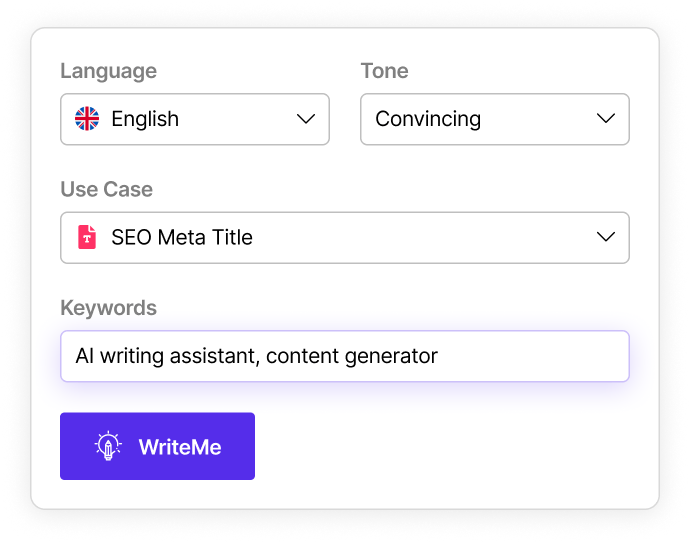Click the Tone field label

[384, 71]
